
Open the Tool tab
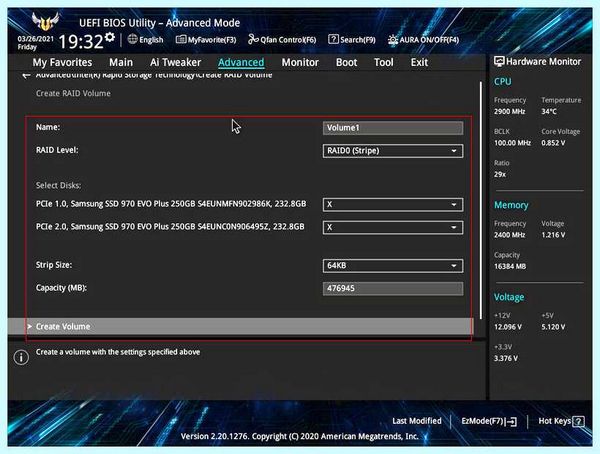point(383,62)
